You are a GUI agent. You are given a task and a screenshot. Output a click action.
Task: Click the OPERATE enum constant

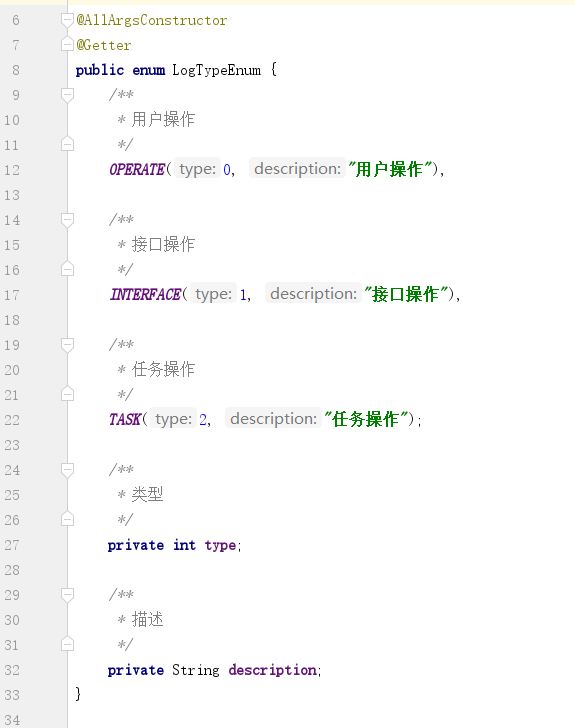pyautogui.click(x=137, y=169)
